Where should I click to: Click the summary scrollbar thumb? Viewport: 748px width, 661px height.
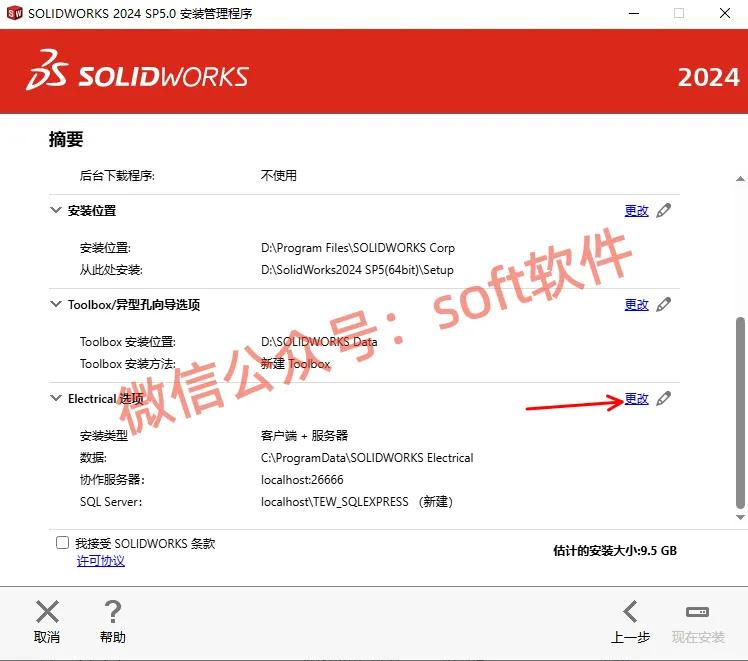coord(740,413)
